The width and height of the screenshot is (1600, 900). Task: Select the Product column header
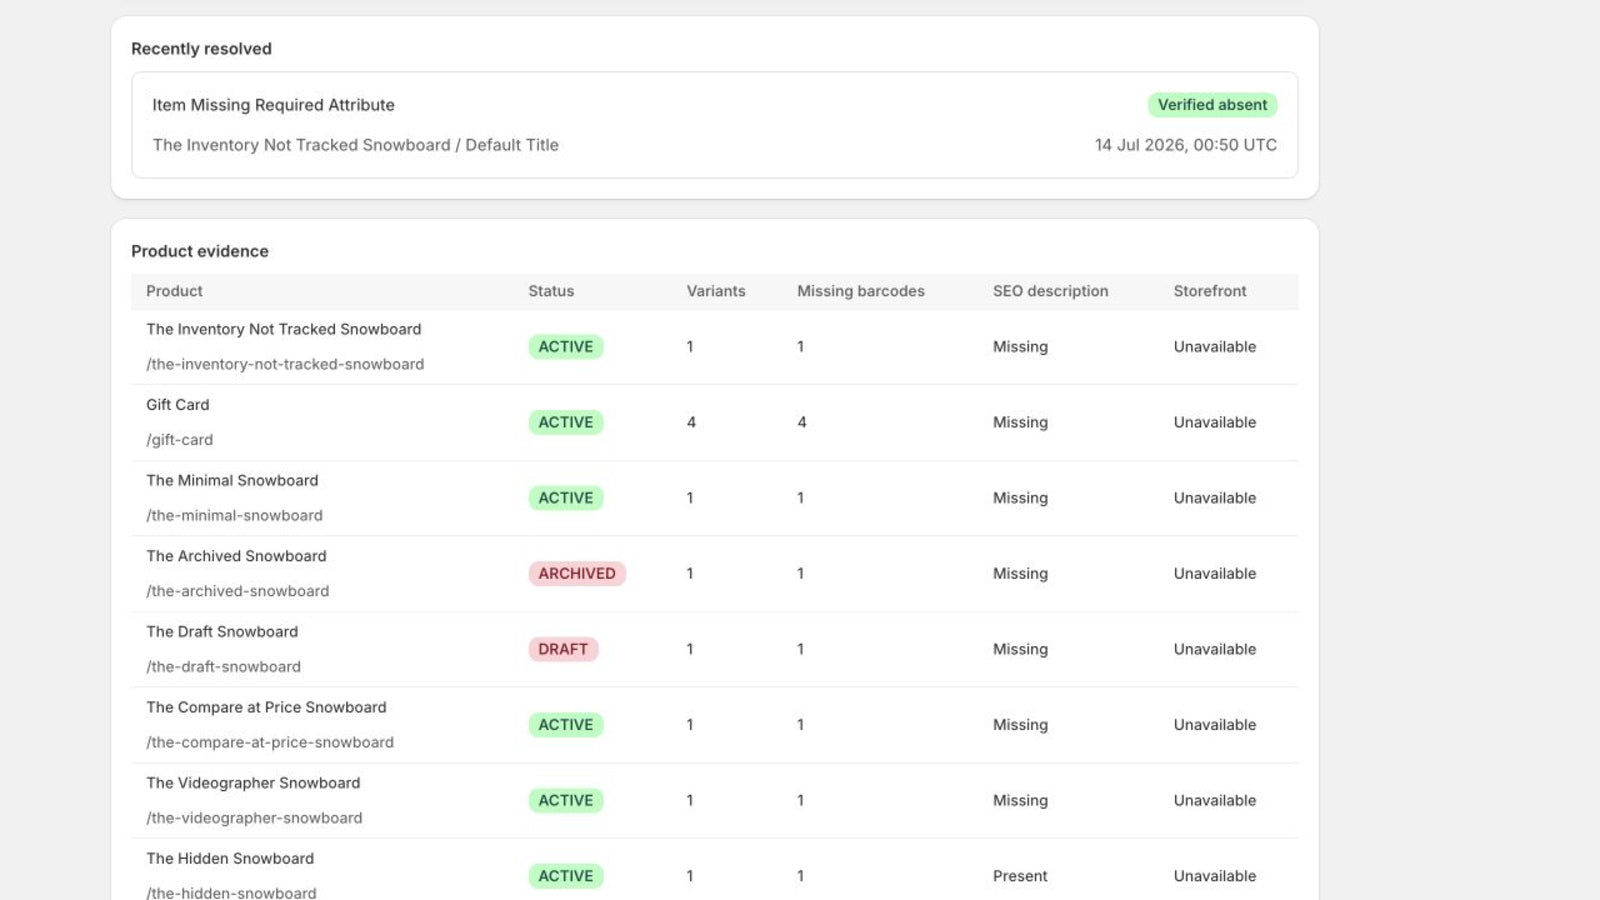coord(174,291)
